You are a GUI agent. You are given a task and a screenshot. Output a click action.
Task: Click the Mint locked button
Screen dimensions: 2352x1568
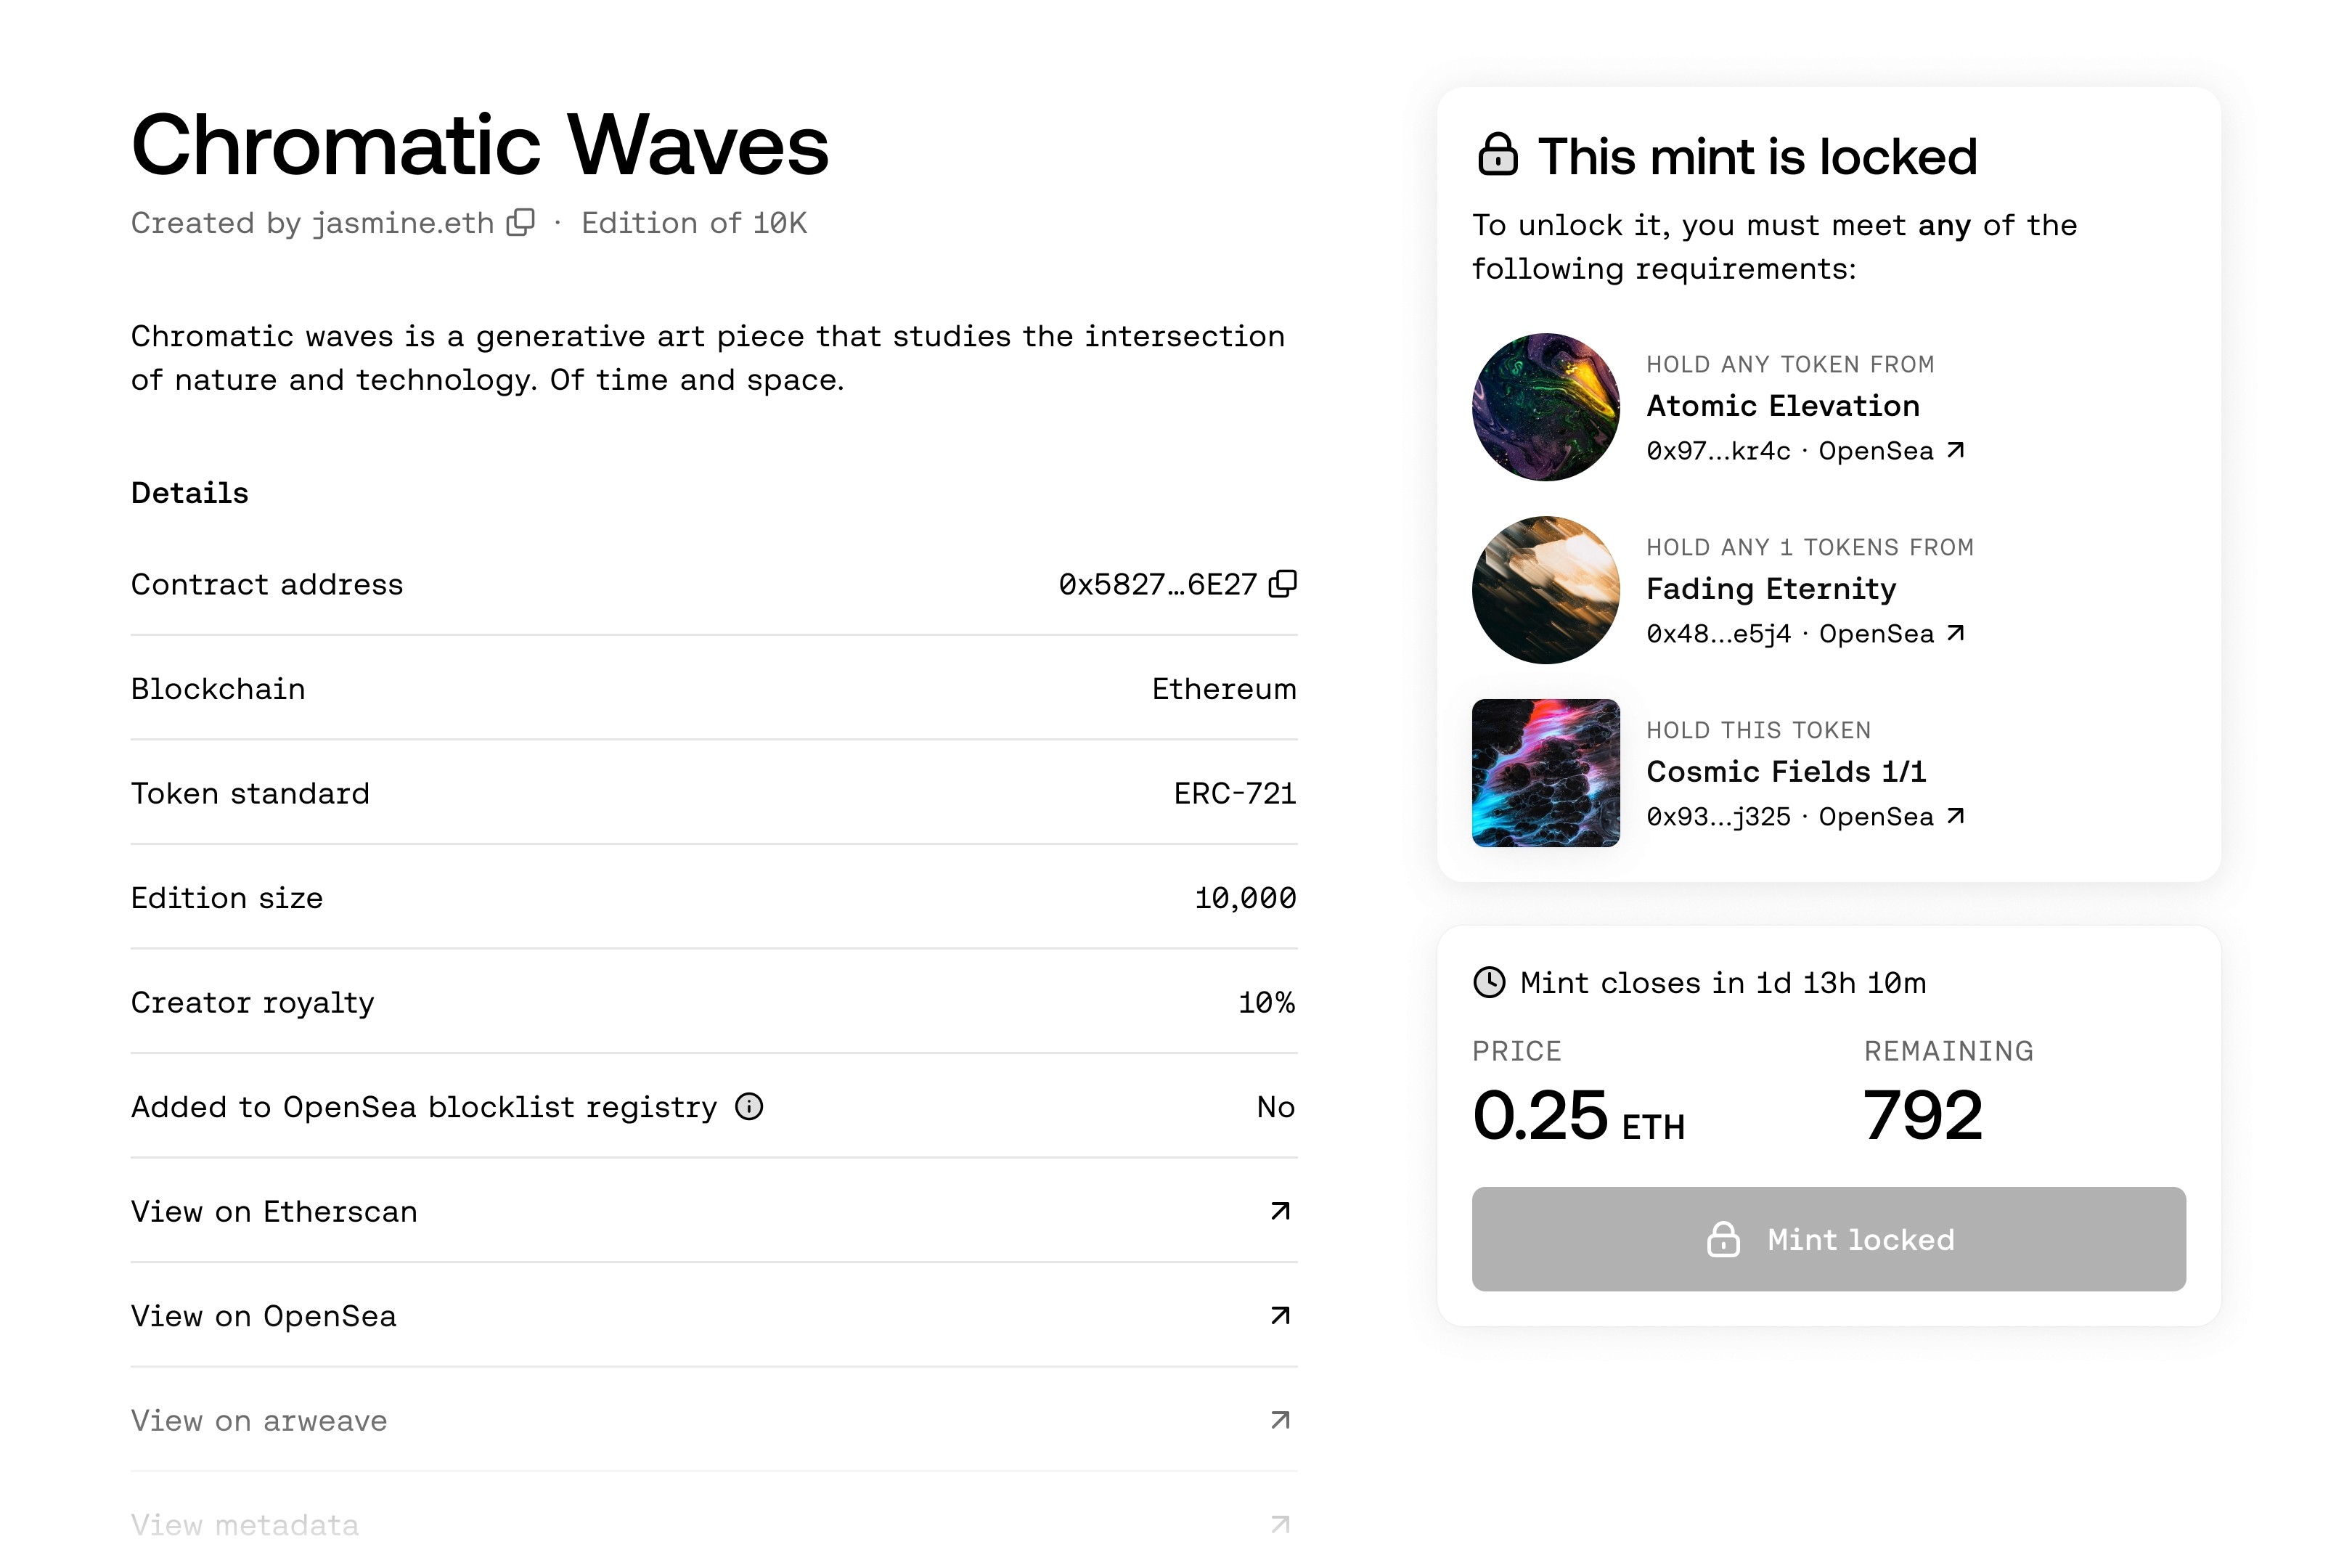click(1828, 1239)
